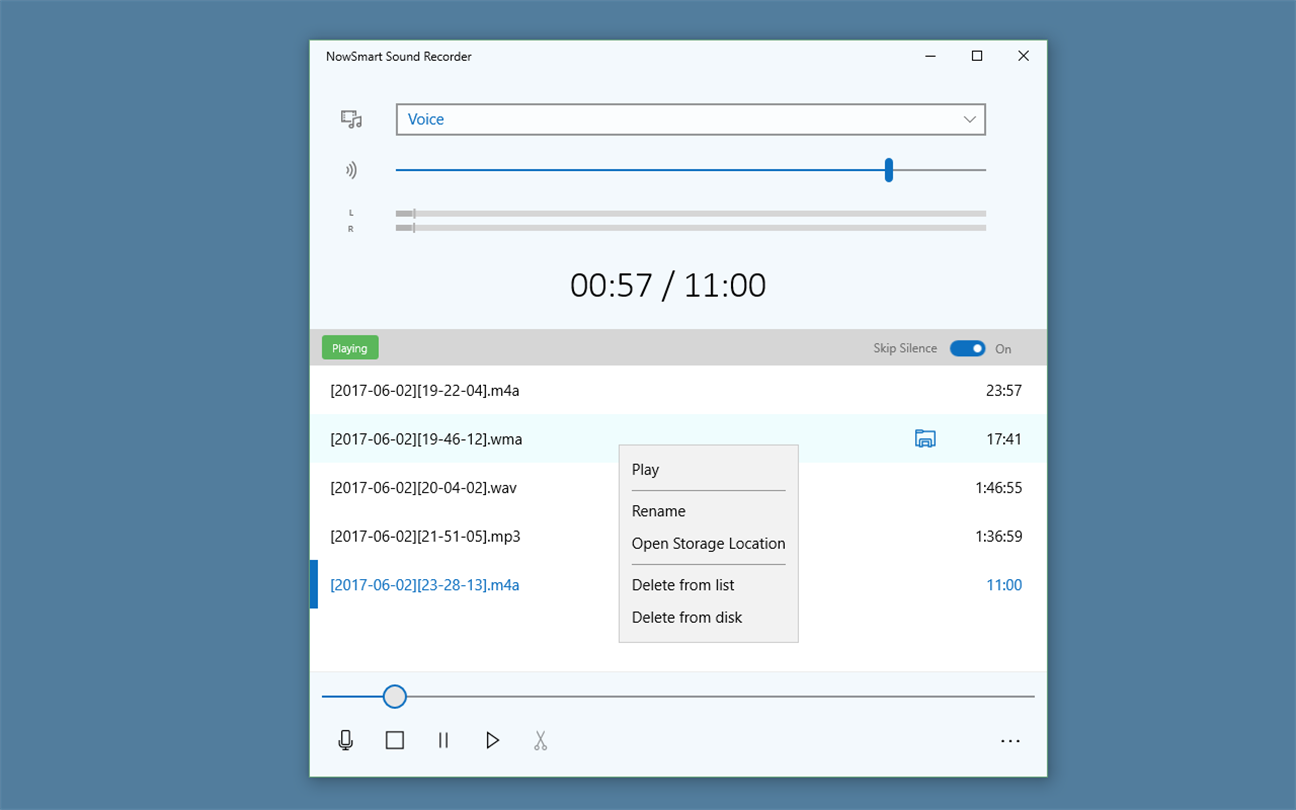This screenshot has width=1296, height=810.
Task: Click the play triangle button
Action: point(492,740)
